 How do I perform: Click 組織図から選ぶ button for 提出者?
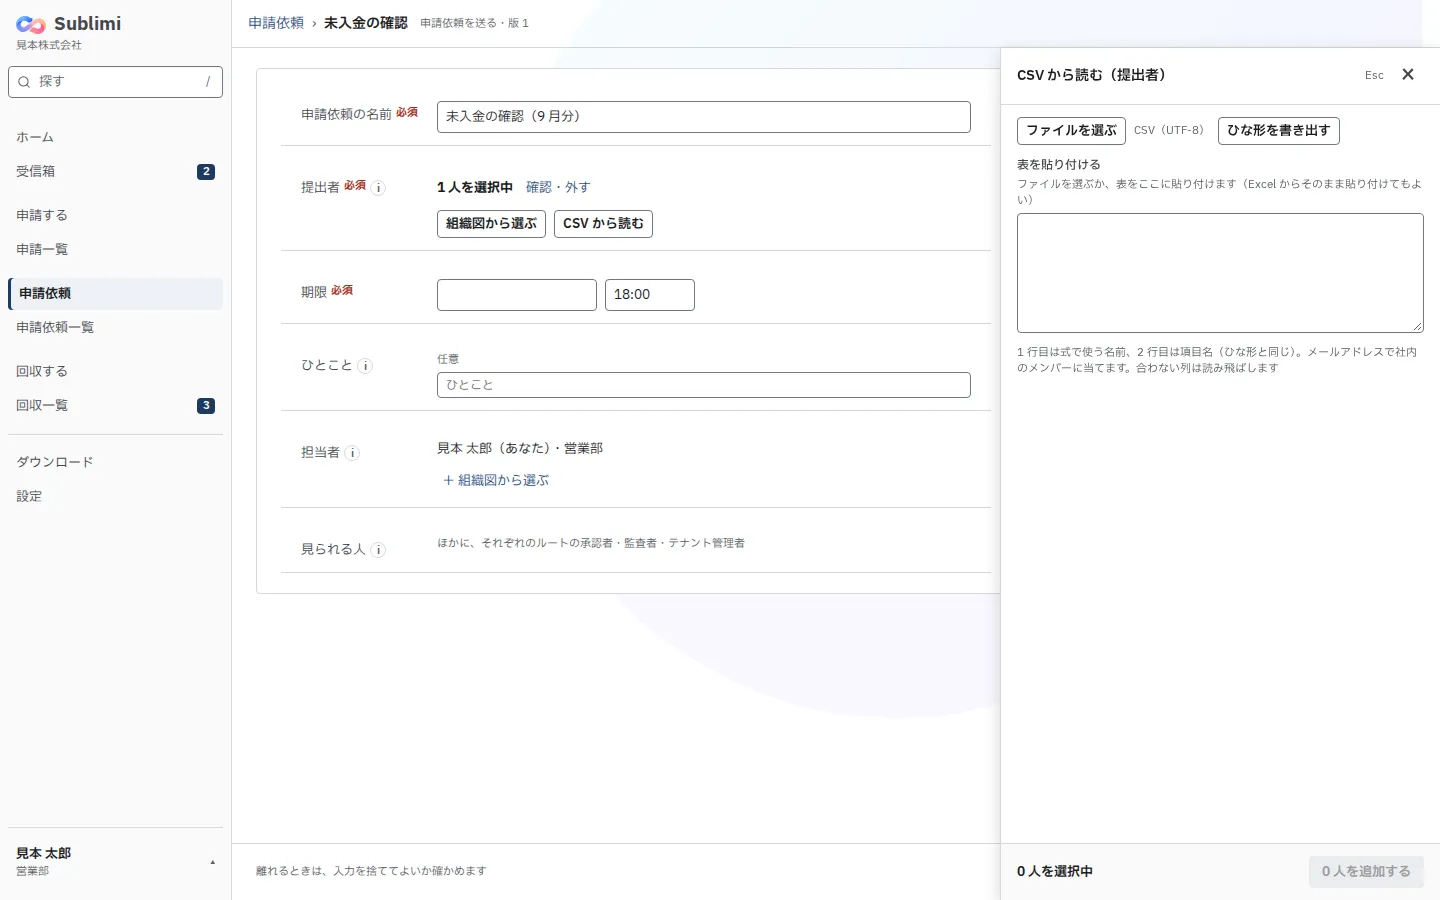(491, 224)
